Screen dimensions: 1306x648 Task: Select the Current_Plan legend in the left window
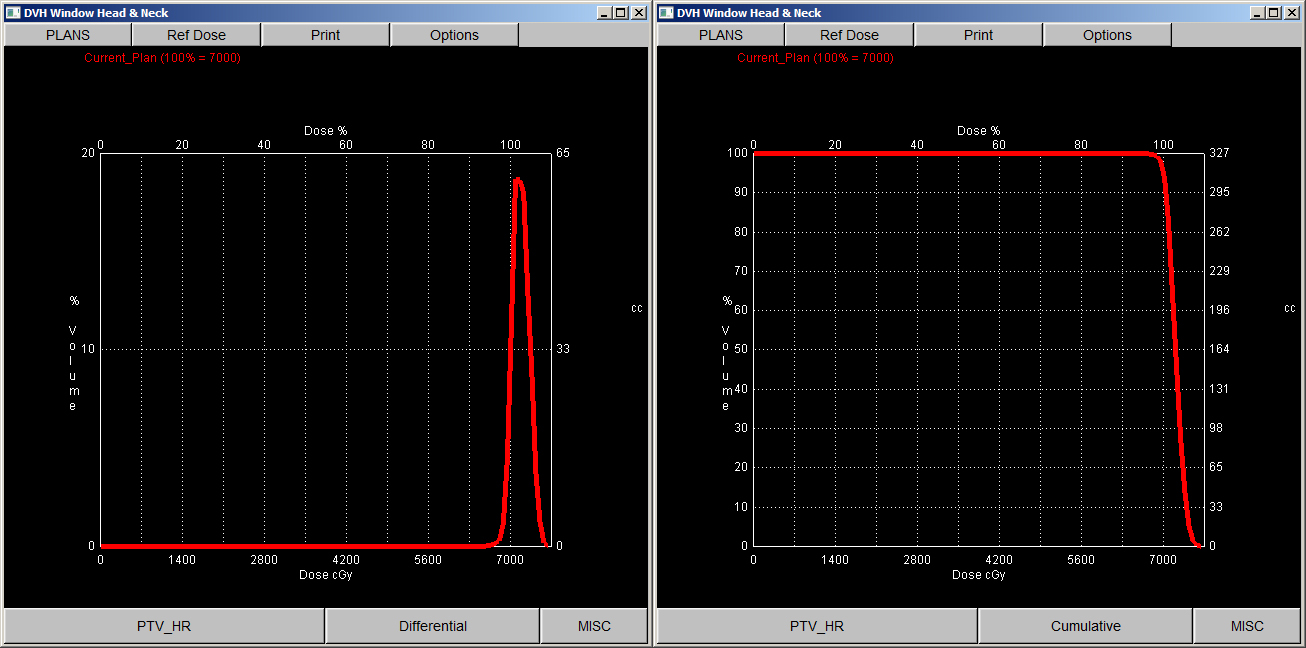(x=162, y=58)
